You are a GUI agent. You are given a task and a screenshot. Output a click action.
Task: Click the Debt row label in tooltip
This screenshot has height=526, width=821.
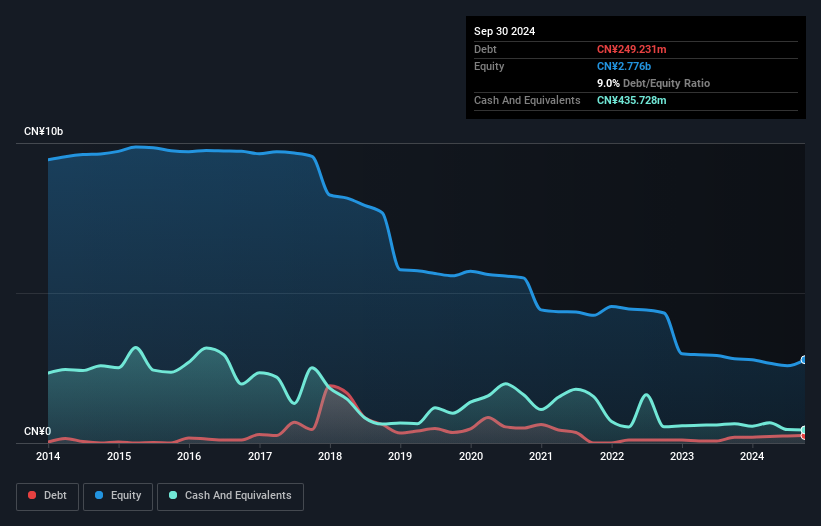click(485, 49)
